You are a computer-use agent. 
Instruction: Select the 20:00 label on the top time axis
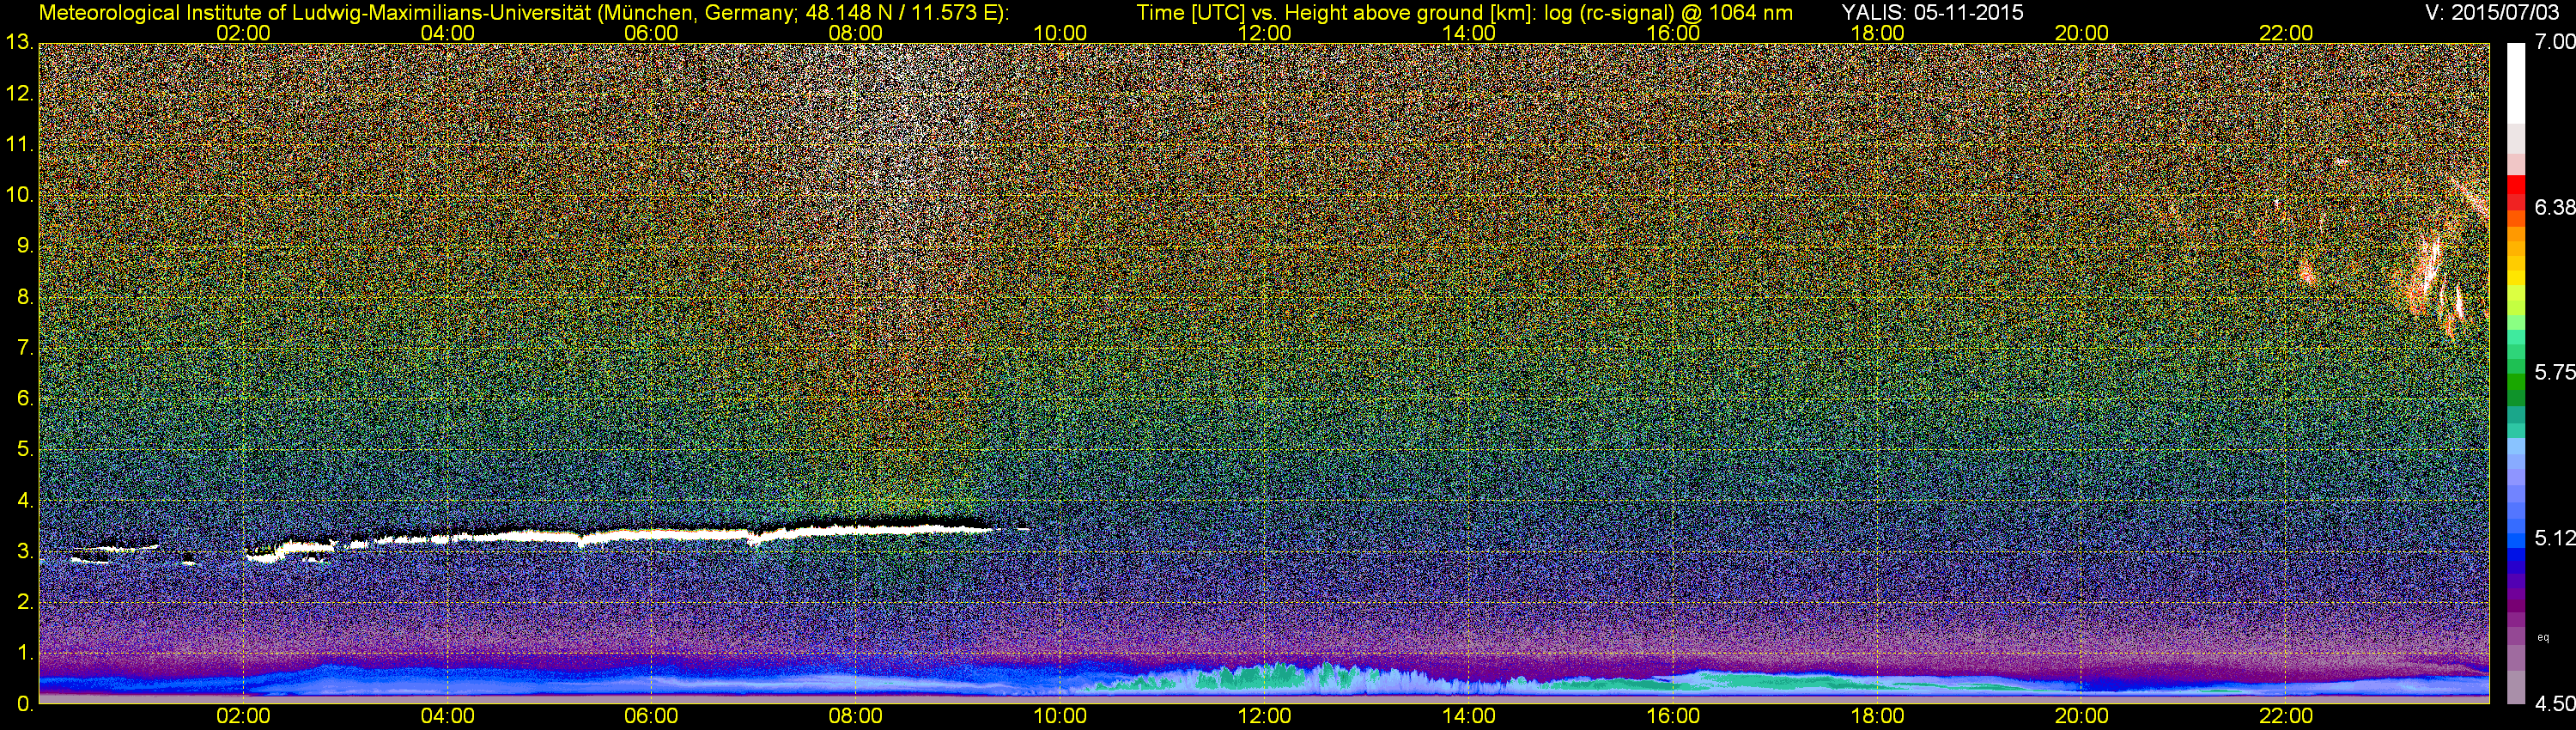2082,33
